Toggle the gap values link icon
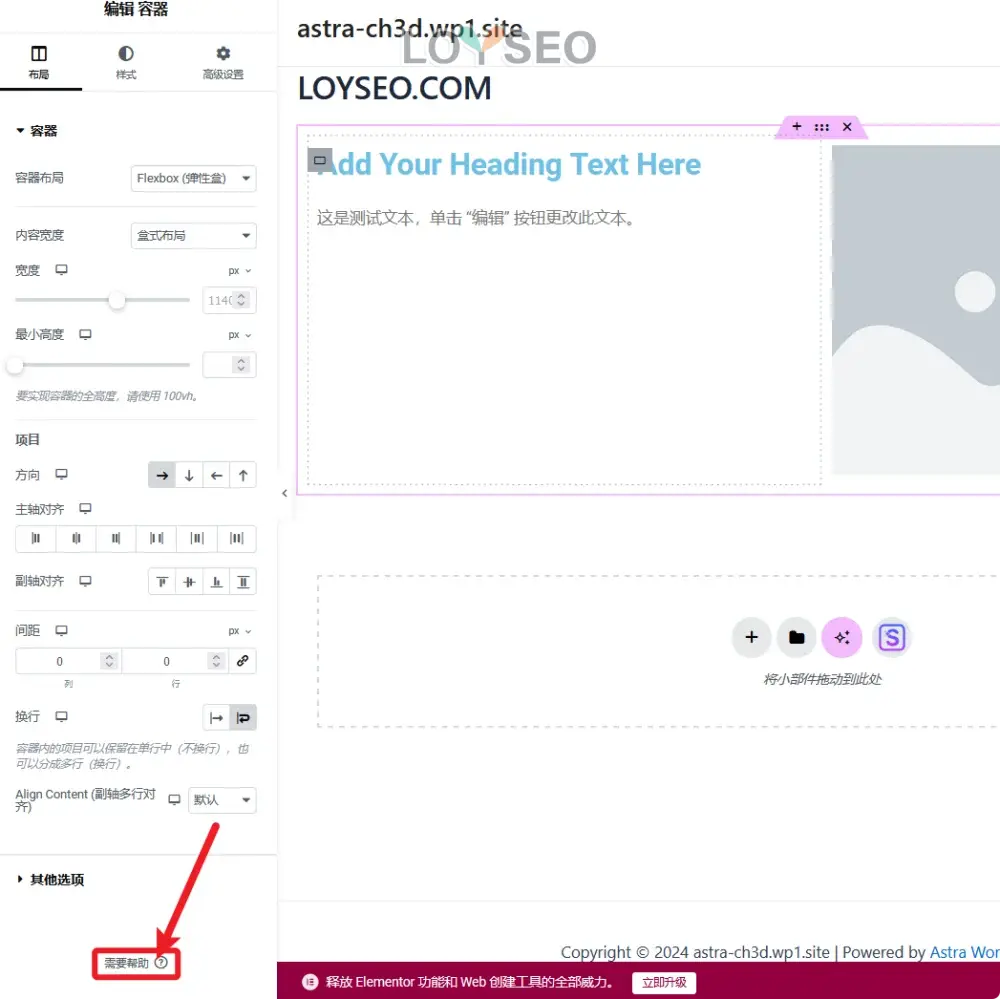 tap(242, 661)
